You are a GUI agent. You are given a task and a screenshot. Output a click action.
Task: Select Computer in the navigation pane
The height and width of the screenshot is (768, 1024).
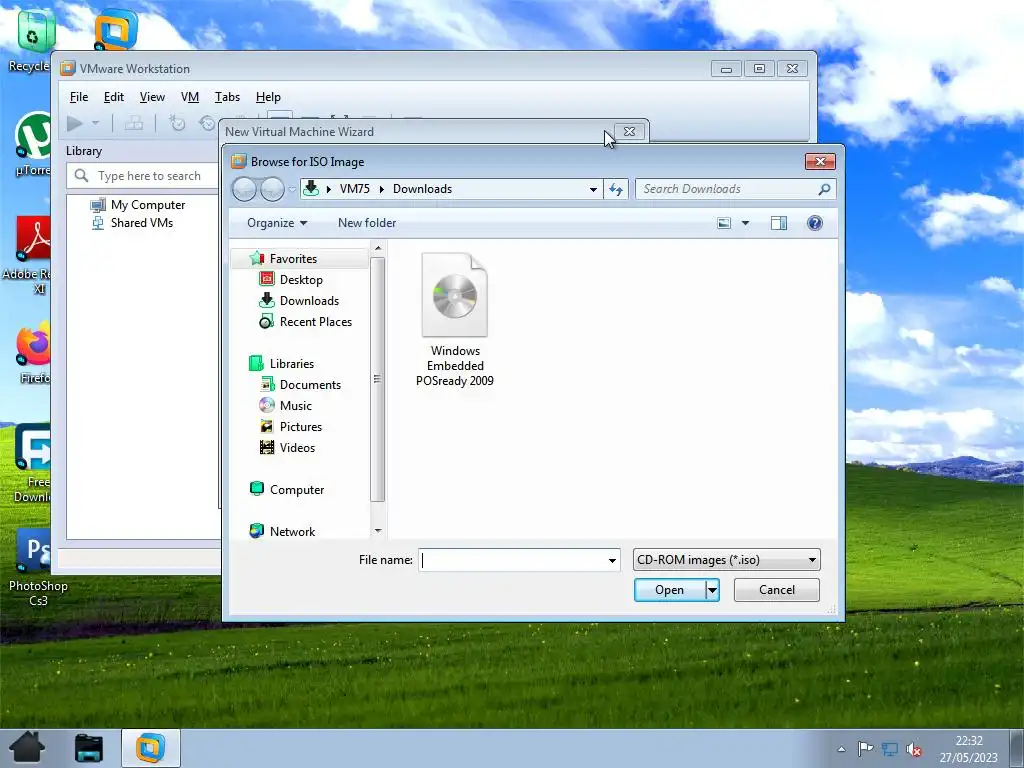296,490
